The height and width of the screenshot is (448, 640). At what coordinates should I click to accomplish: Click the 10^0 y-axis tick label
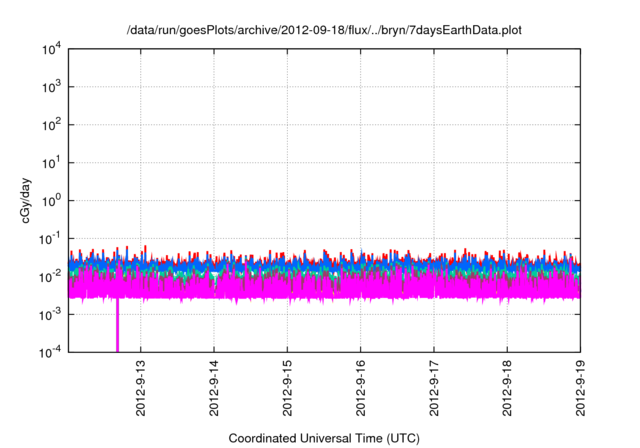[50, 201]
